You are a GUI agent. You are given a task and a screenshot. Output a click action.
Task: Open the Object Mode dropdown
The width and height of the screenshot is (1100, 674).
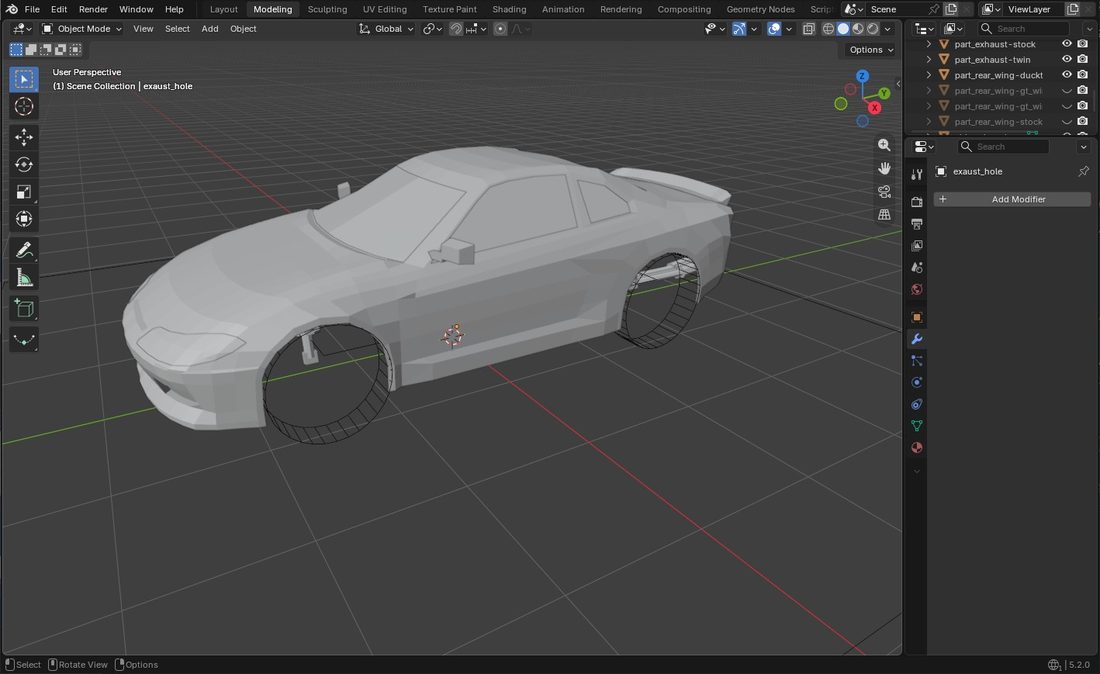point(81,29)
